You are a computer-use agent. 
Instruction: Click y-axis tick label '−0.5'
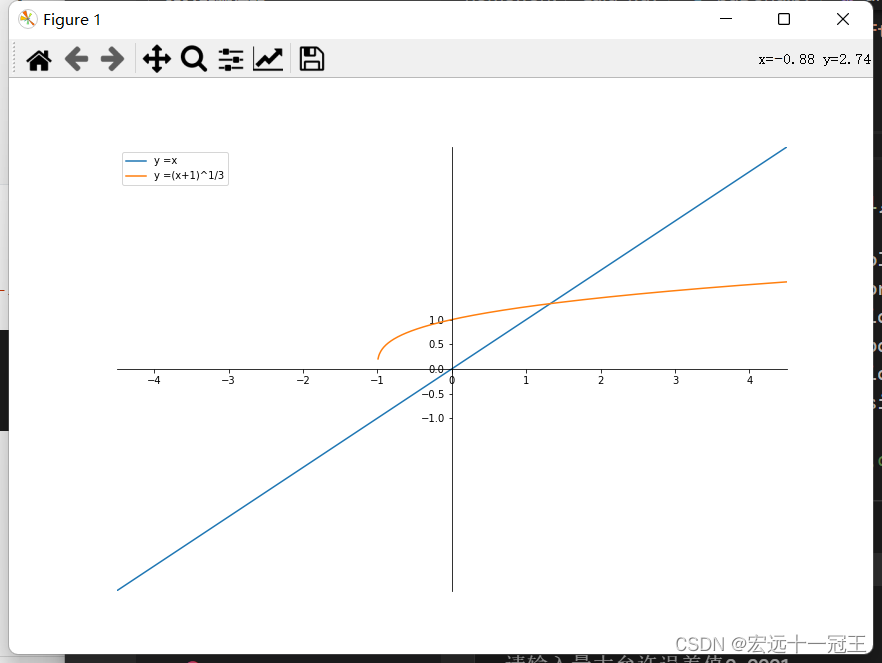tap(433, 394)
